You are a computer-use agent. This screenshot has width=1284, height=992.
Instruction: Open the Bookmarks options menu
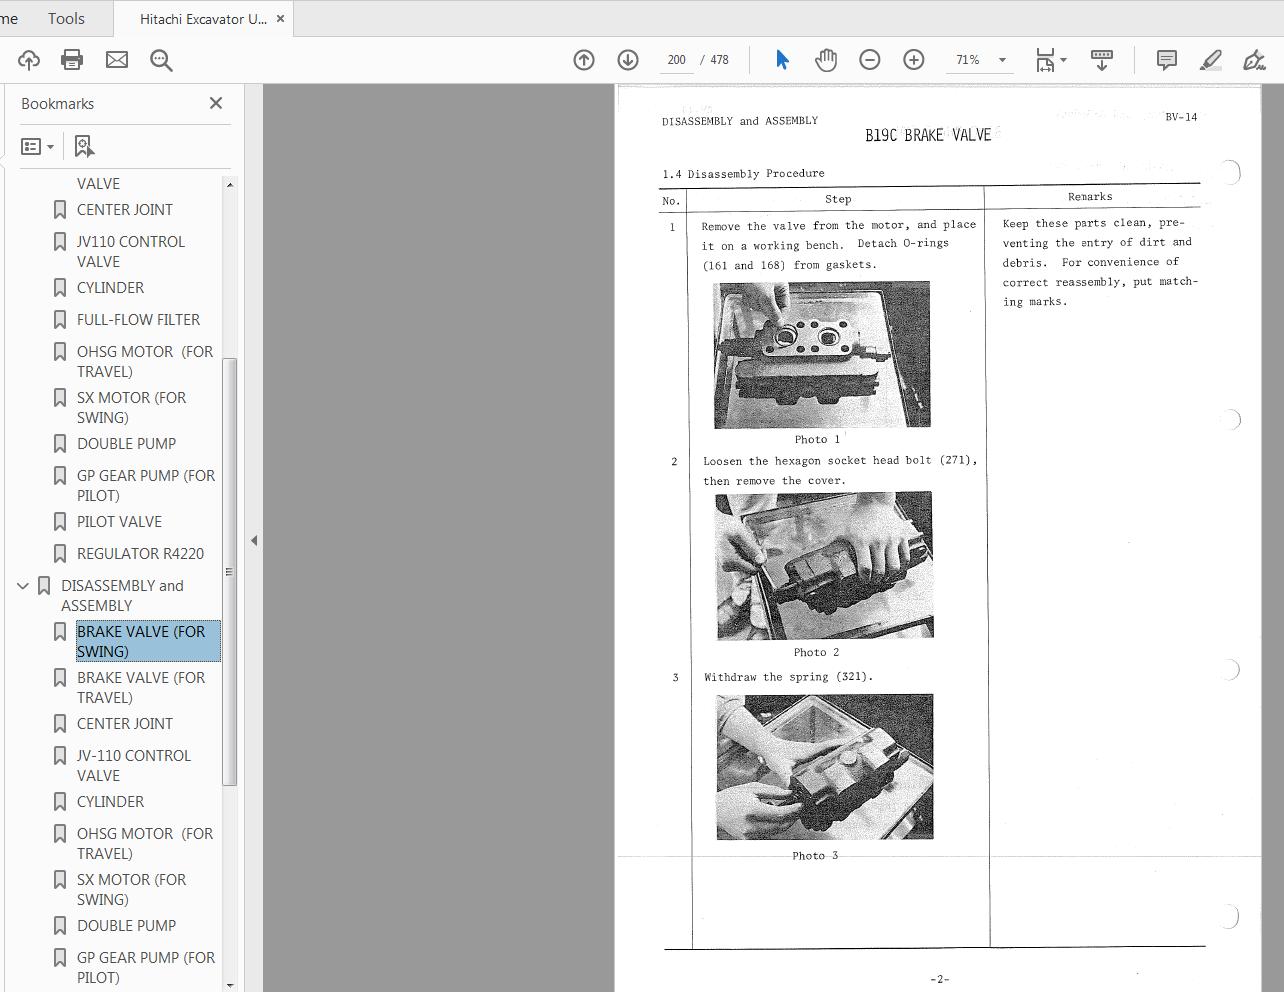[x=37, y=146]
